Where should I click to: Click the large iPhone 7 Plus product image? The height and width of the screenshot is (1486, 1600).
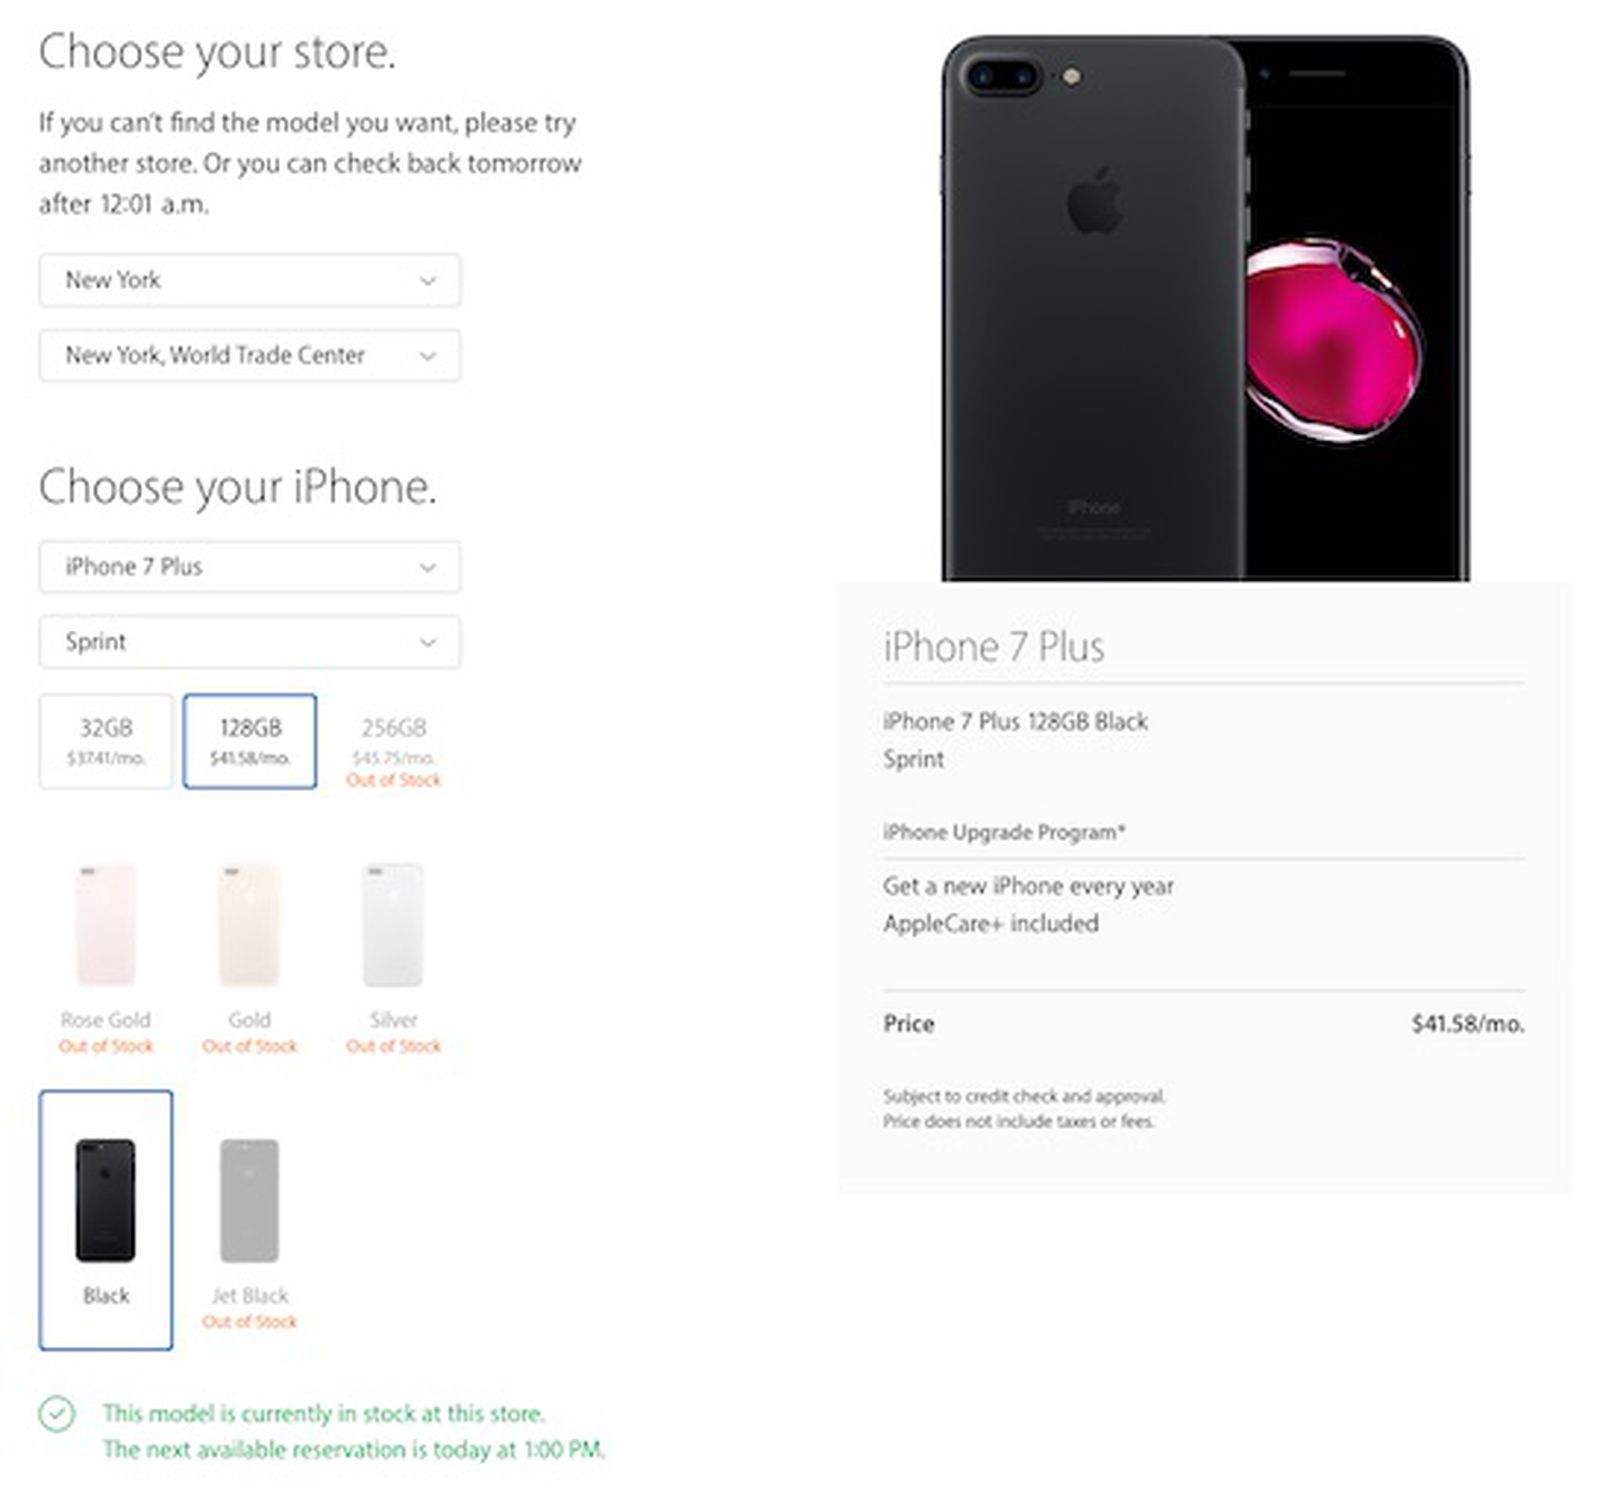click(1205, 308)
